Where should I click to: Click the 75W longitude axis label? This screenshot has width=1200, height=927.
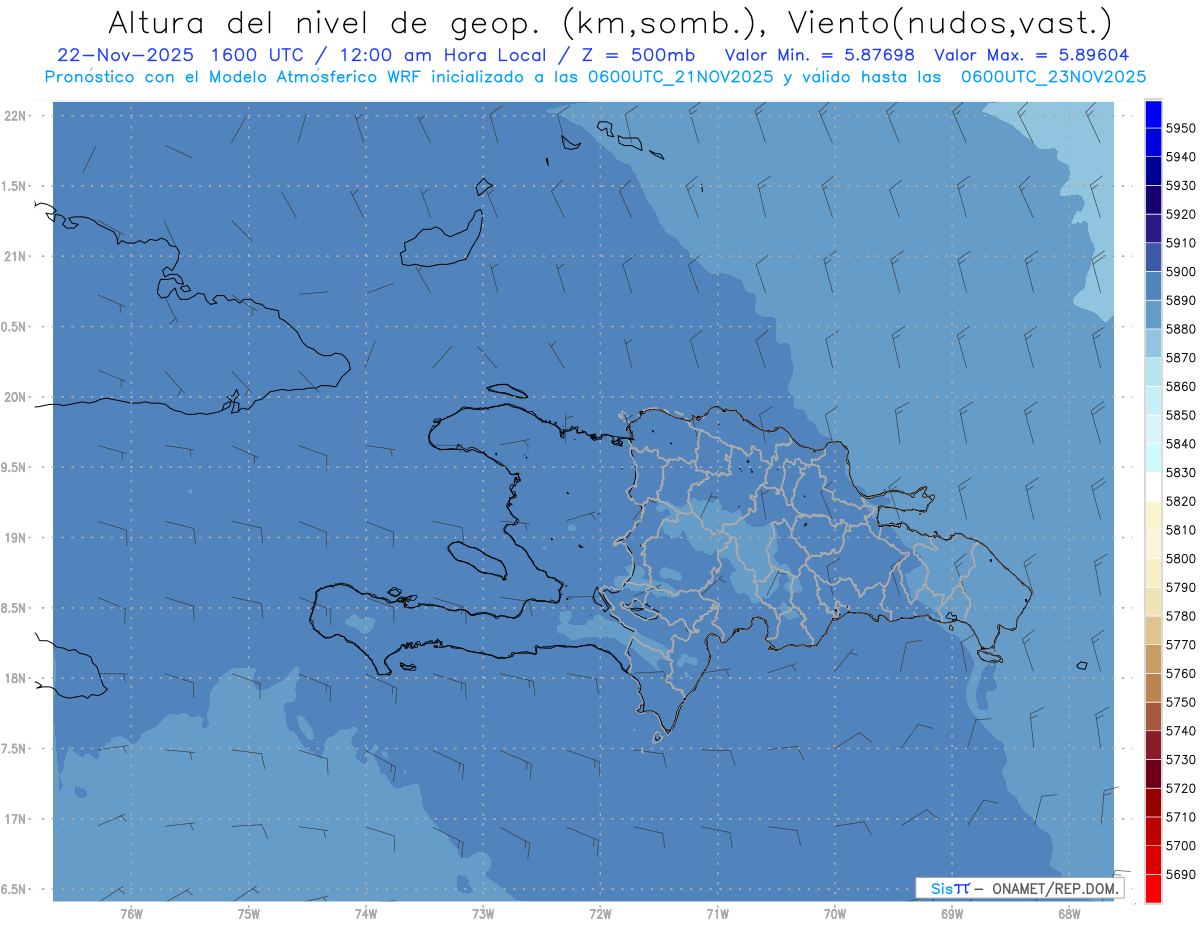249,914
